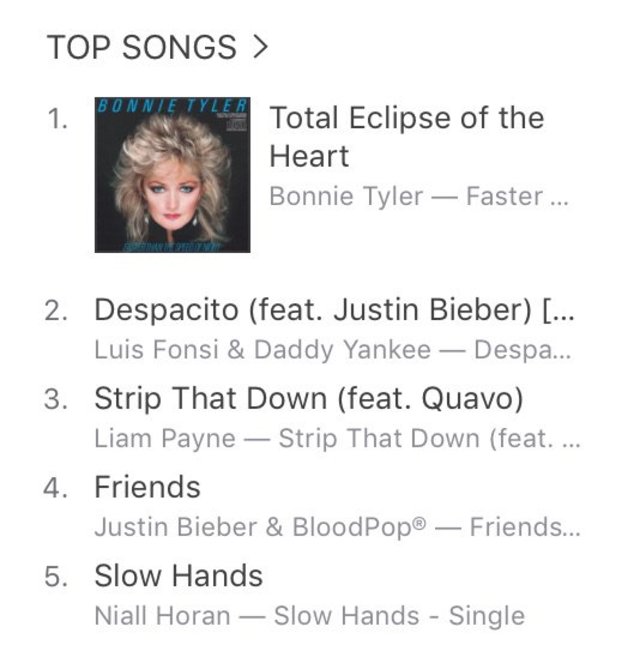This screenshot has height=645, width=640.
Task: Click the Niall Horan — Slow Hands subtitle
Action: (309, 615)
